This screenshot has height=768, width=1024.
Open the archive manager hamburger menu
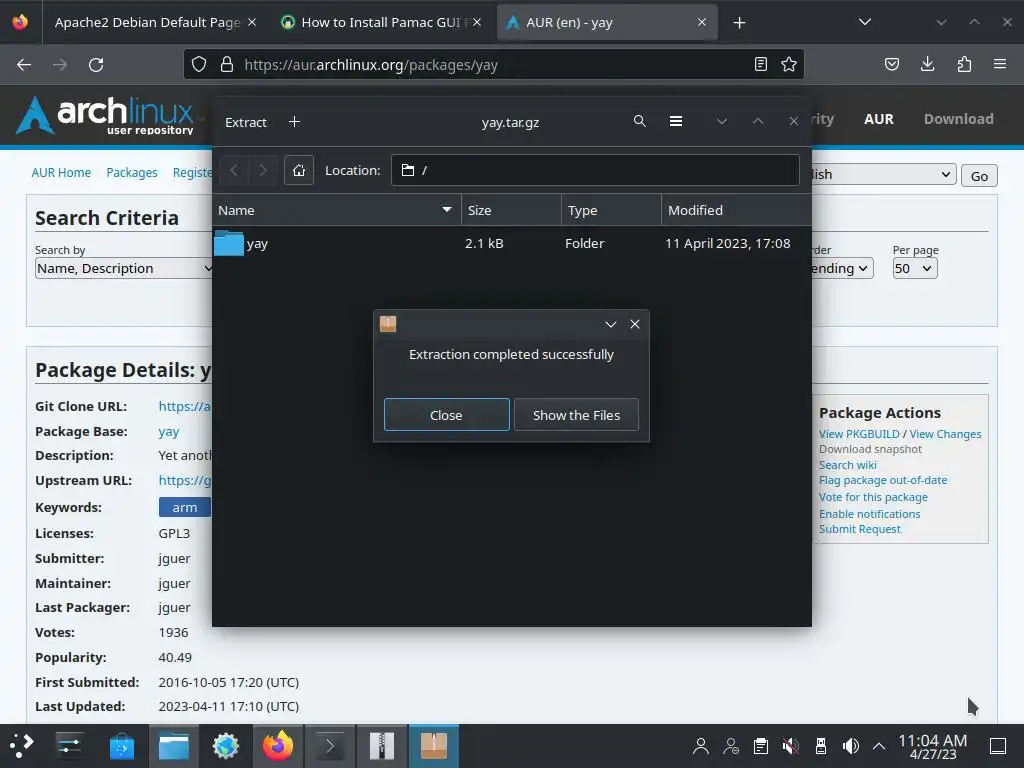tap(676, 121)
